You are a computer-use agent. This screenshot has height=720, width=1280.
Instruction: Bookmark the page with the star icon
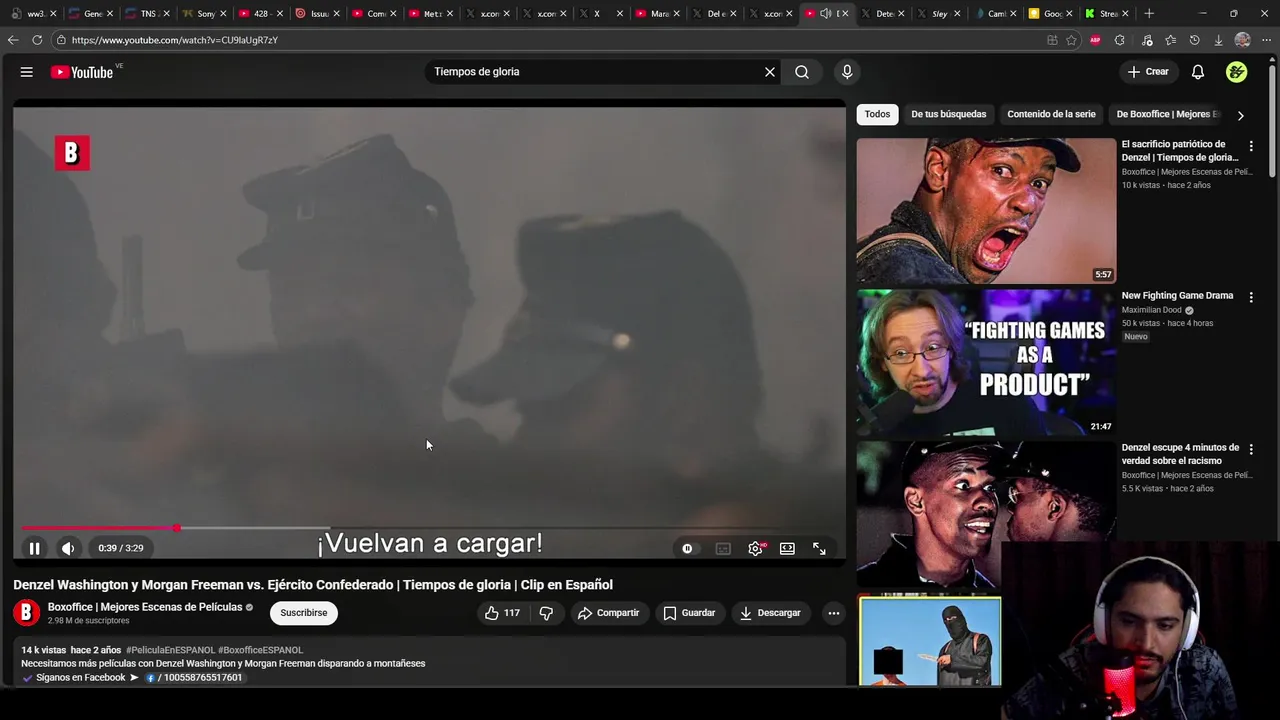(1071, 40)
